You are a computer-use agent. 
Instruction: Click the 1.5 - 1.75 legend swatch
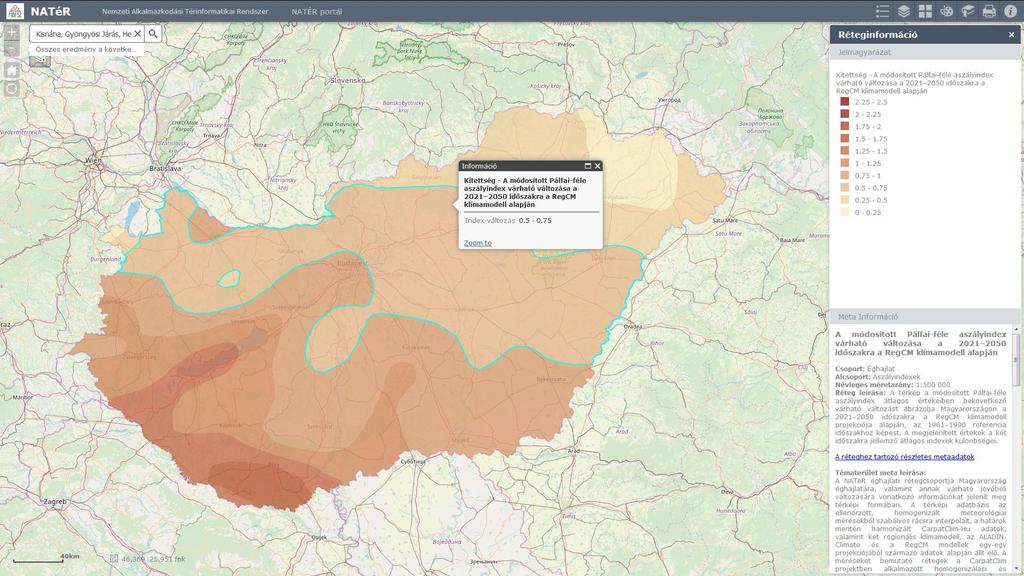(844, 138)
